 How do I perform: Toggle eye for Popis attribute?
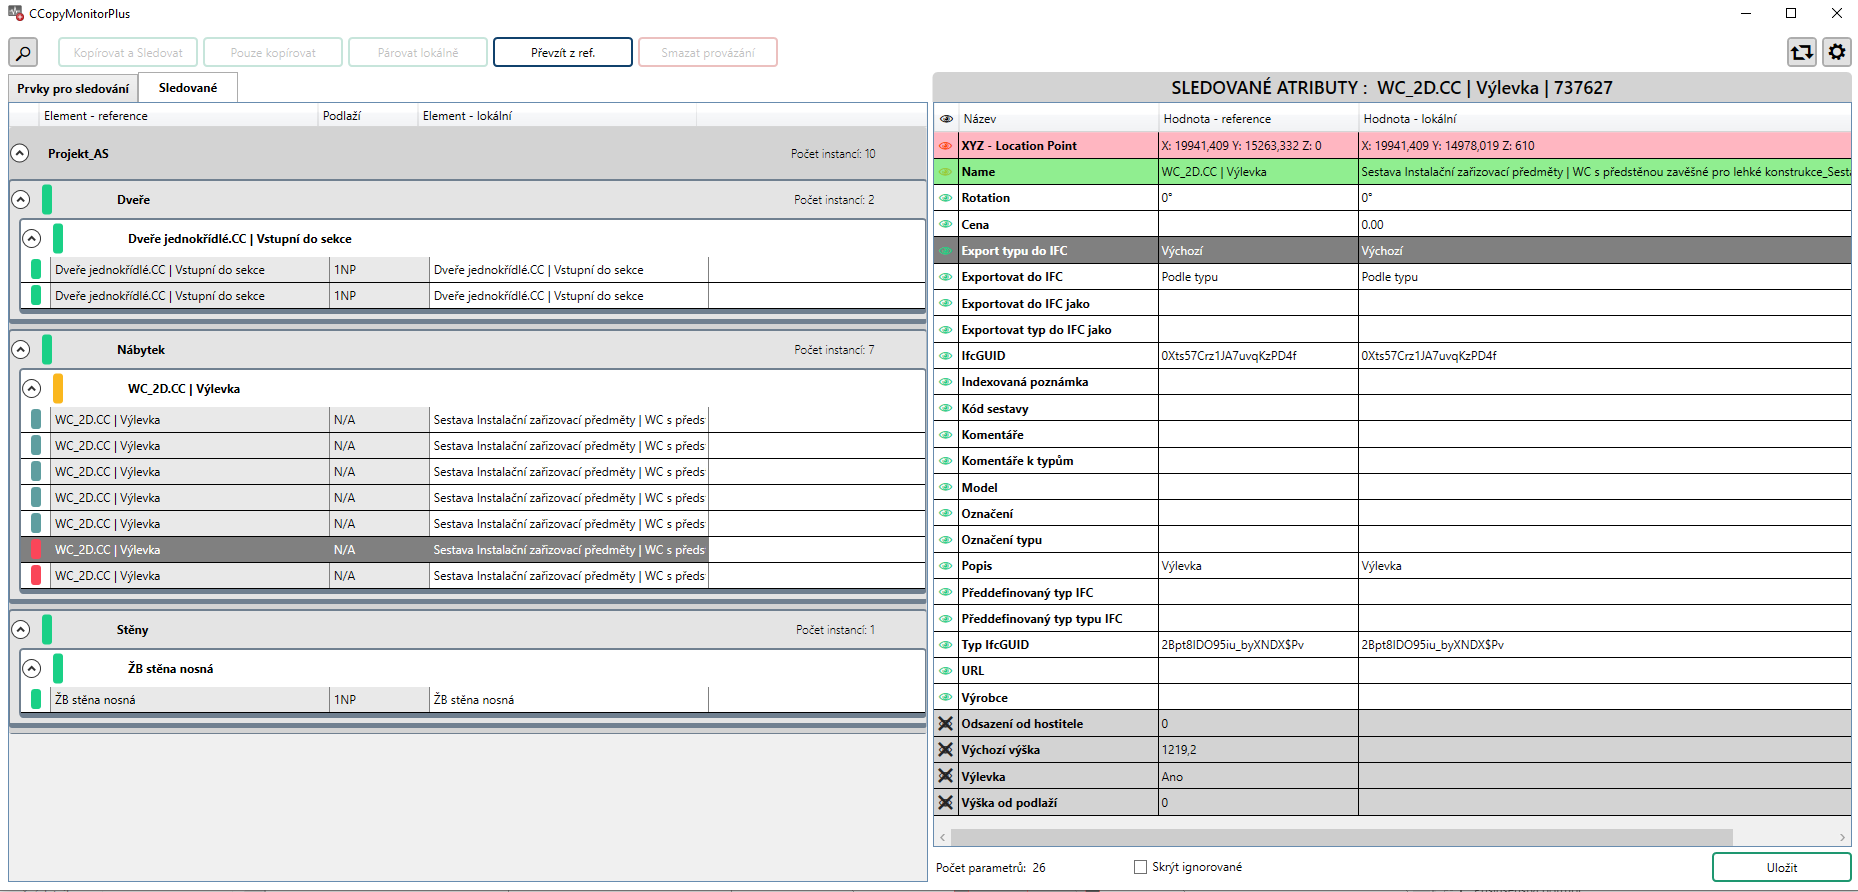945,566
